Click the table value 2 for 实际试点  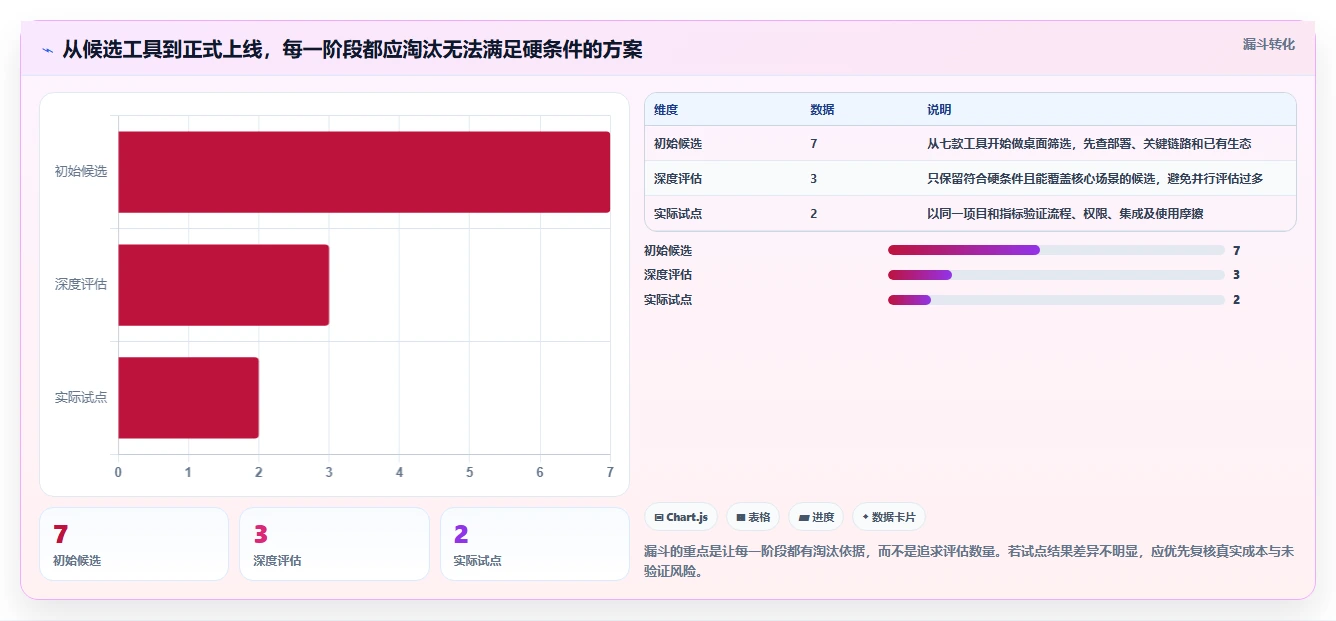click(x=814, y=214)
